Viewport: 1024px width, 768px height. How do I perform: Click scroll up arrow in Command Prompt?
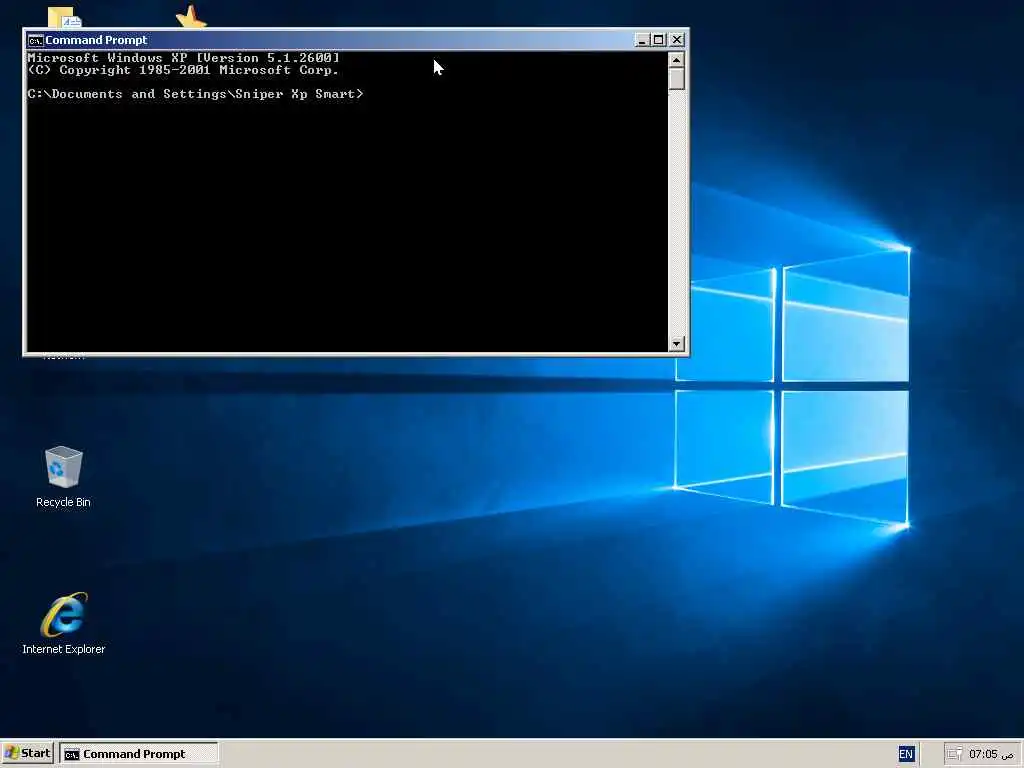677,60
